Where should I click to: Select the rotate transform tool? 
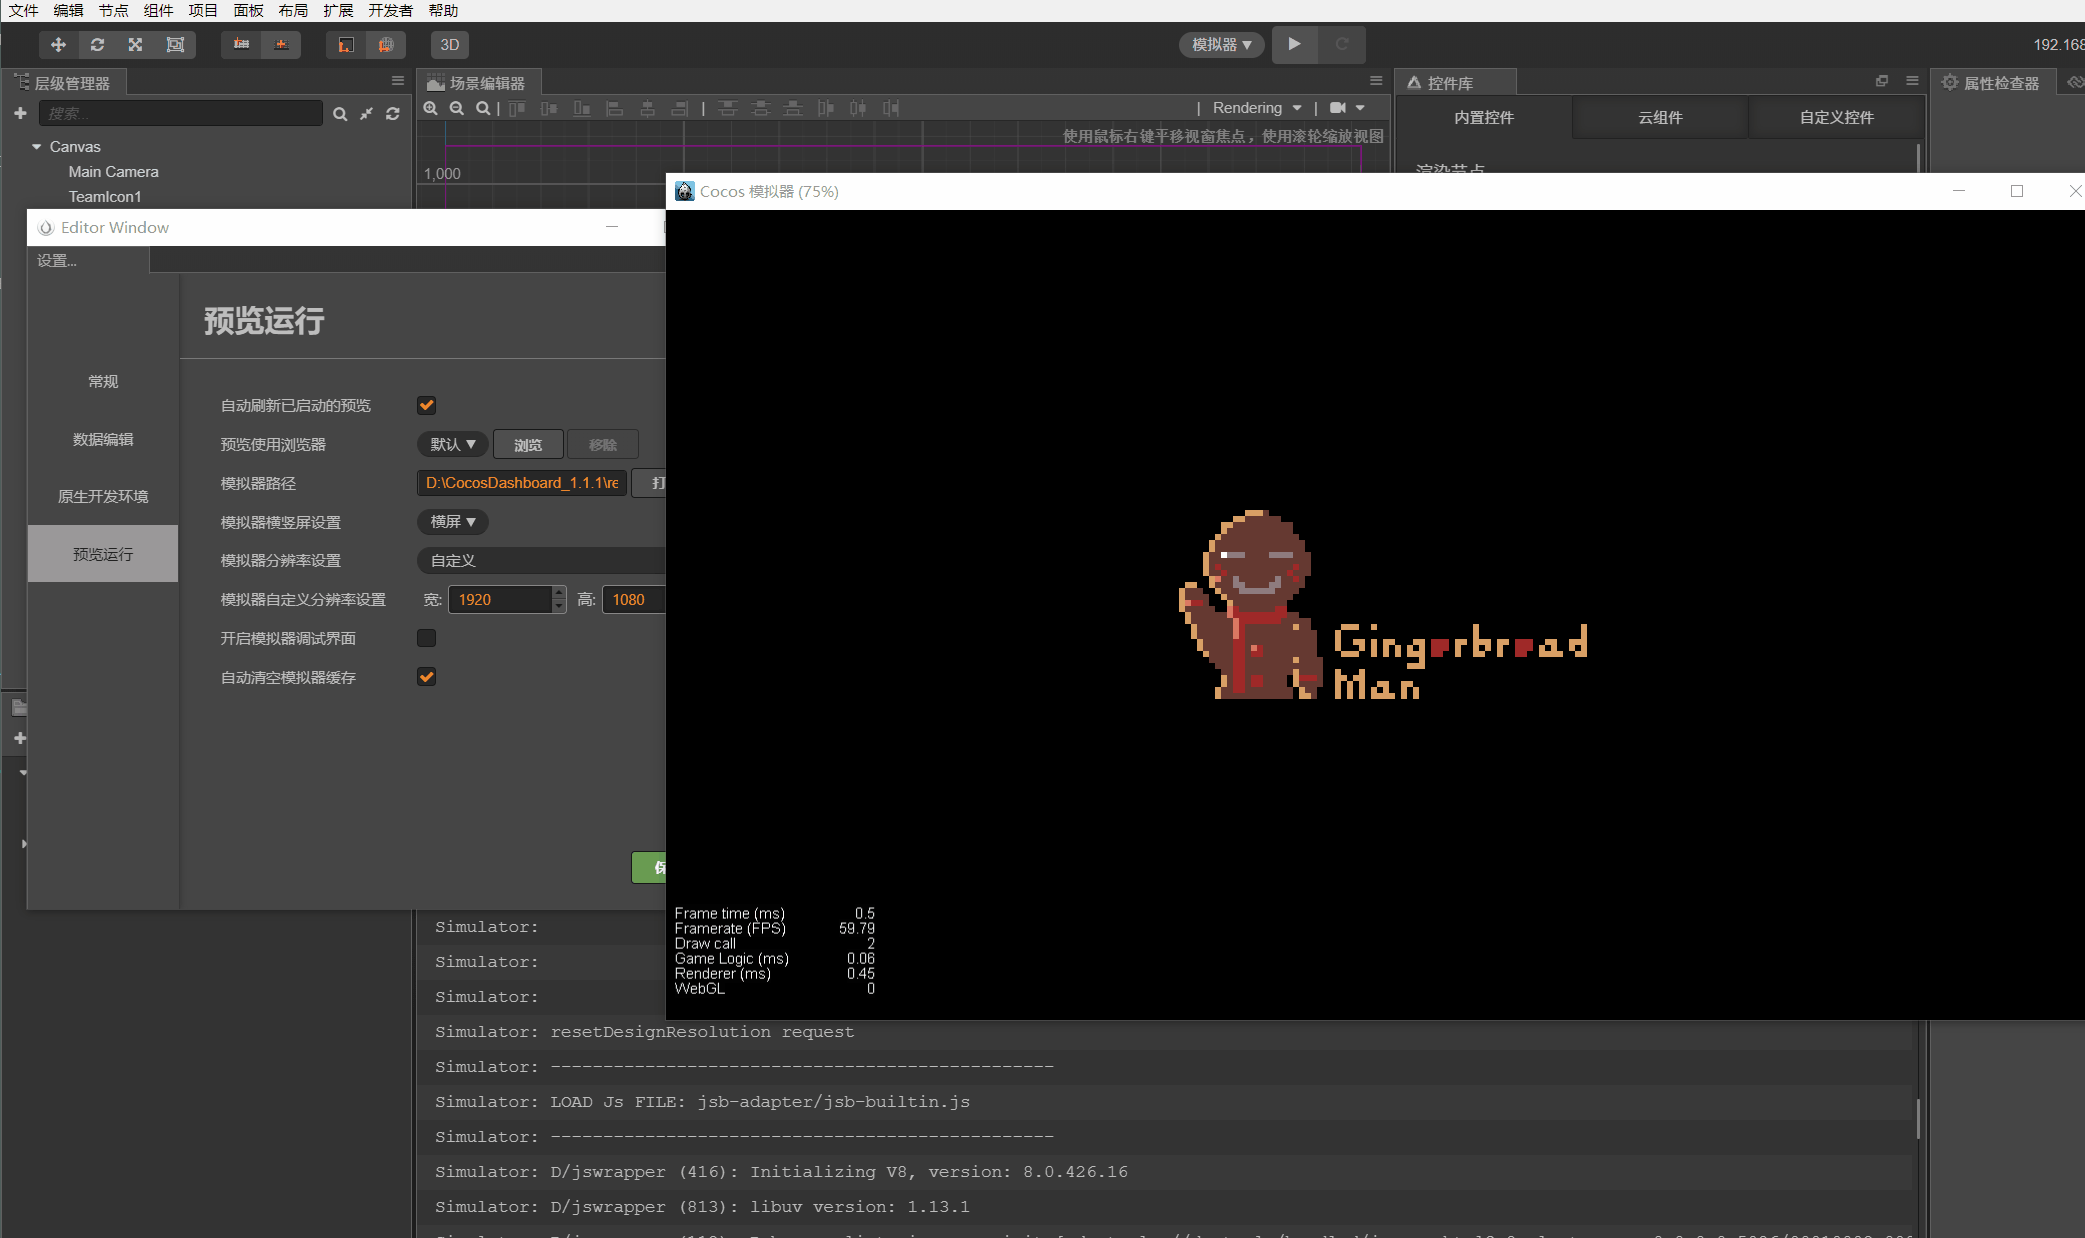coord(97,45)
